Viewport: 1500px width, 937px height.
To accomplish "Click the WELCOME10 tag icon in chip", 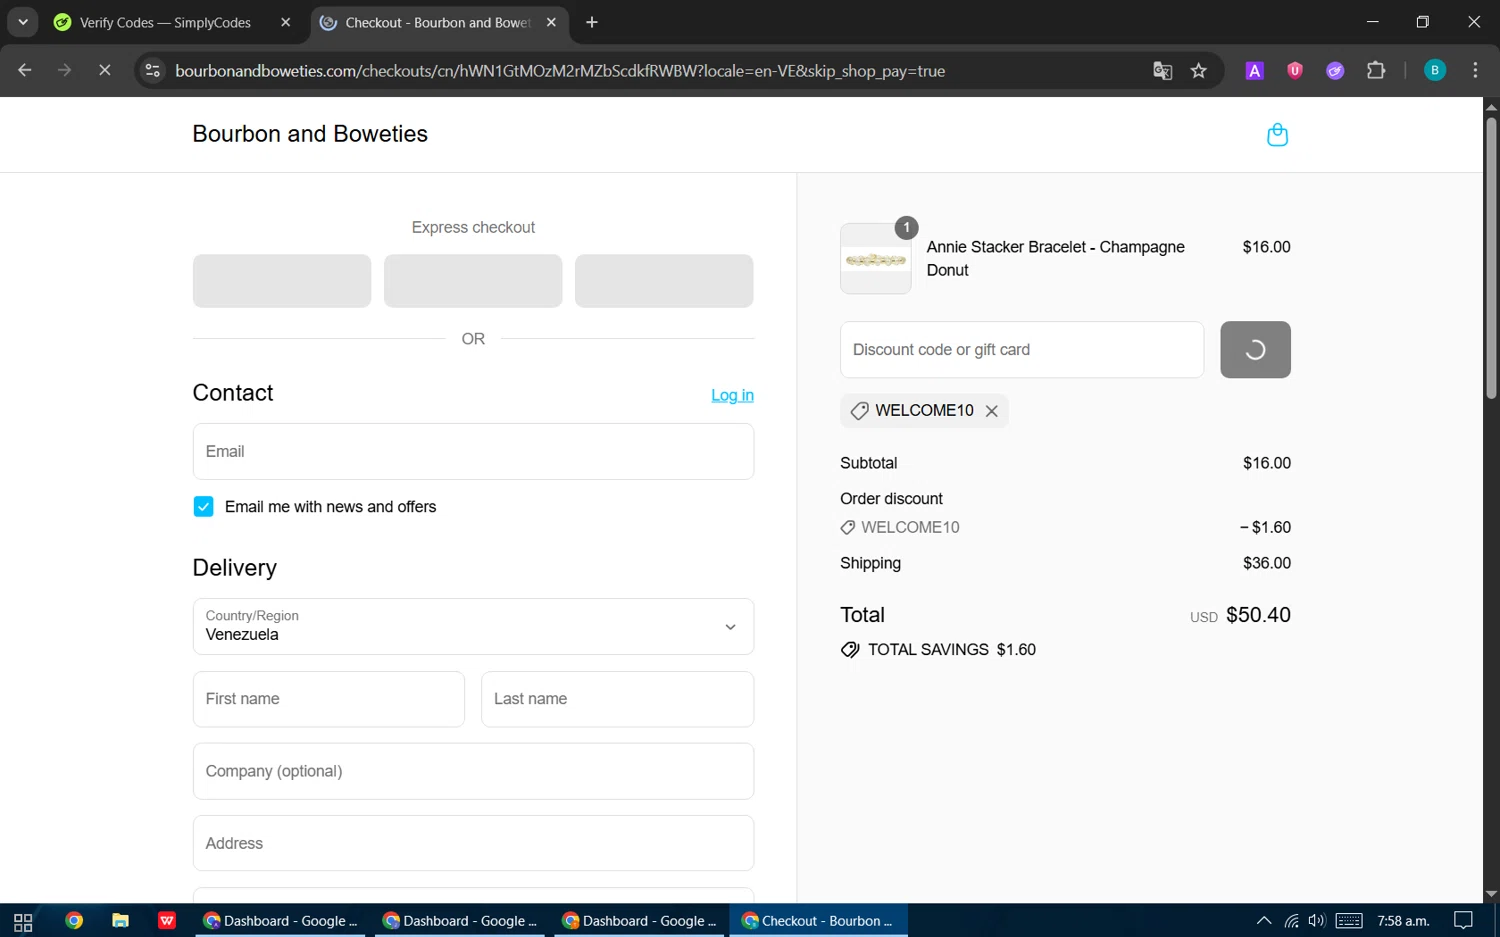I will pyautogui.click(x=859, y=411).
